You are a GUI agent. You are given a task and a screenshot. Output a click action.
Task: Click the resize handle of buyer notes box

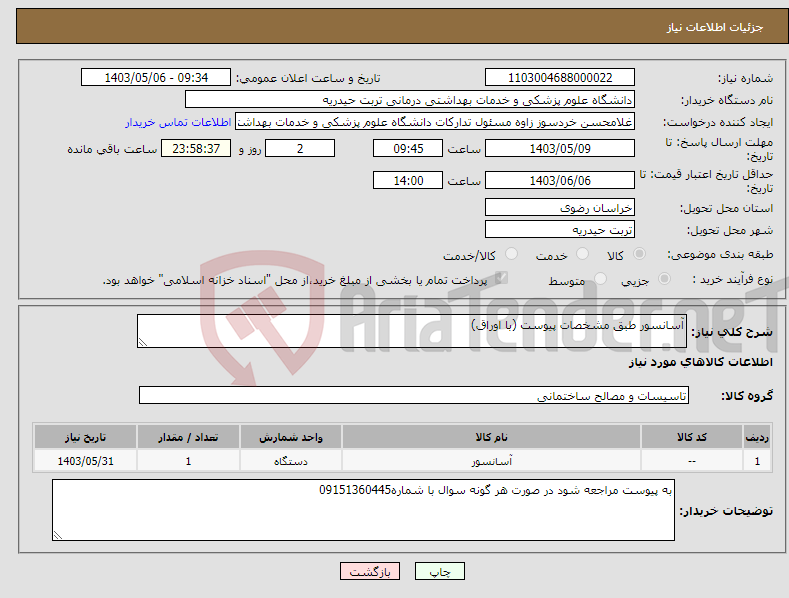coord(57,535)
